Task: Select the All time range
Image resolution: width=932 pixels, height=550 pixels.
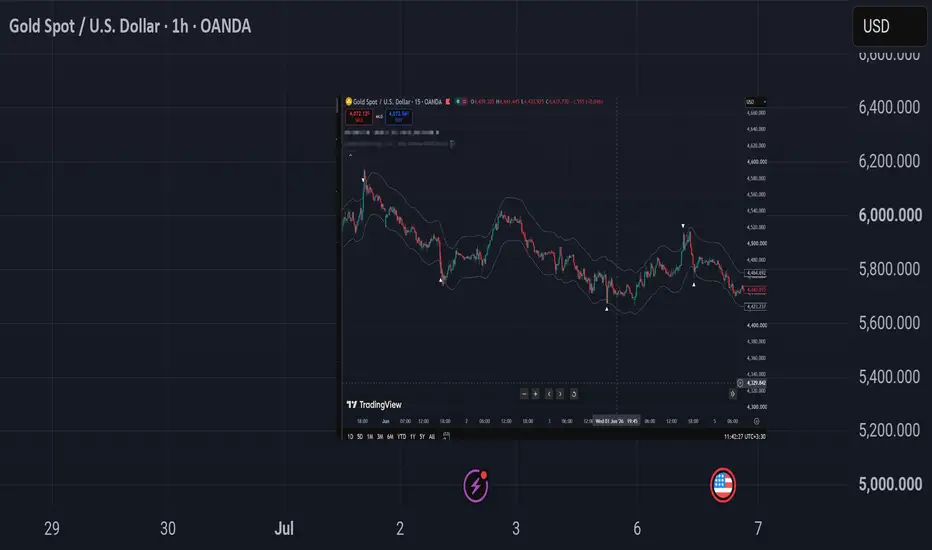Action: coord(432,436)
